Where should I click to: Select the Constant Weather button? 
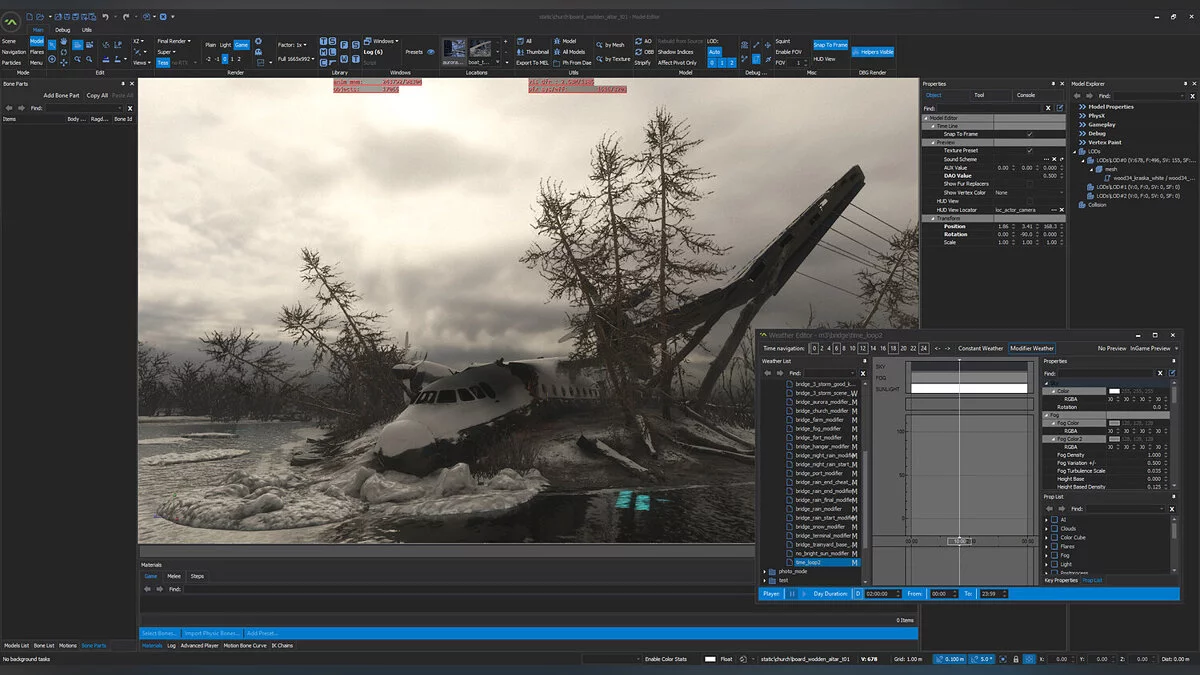click(980, 348)
